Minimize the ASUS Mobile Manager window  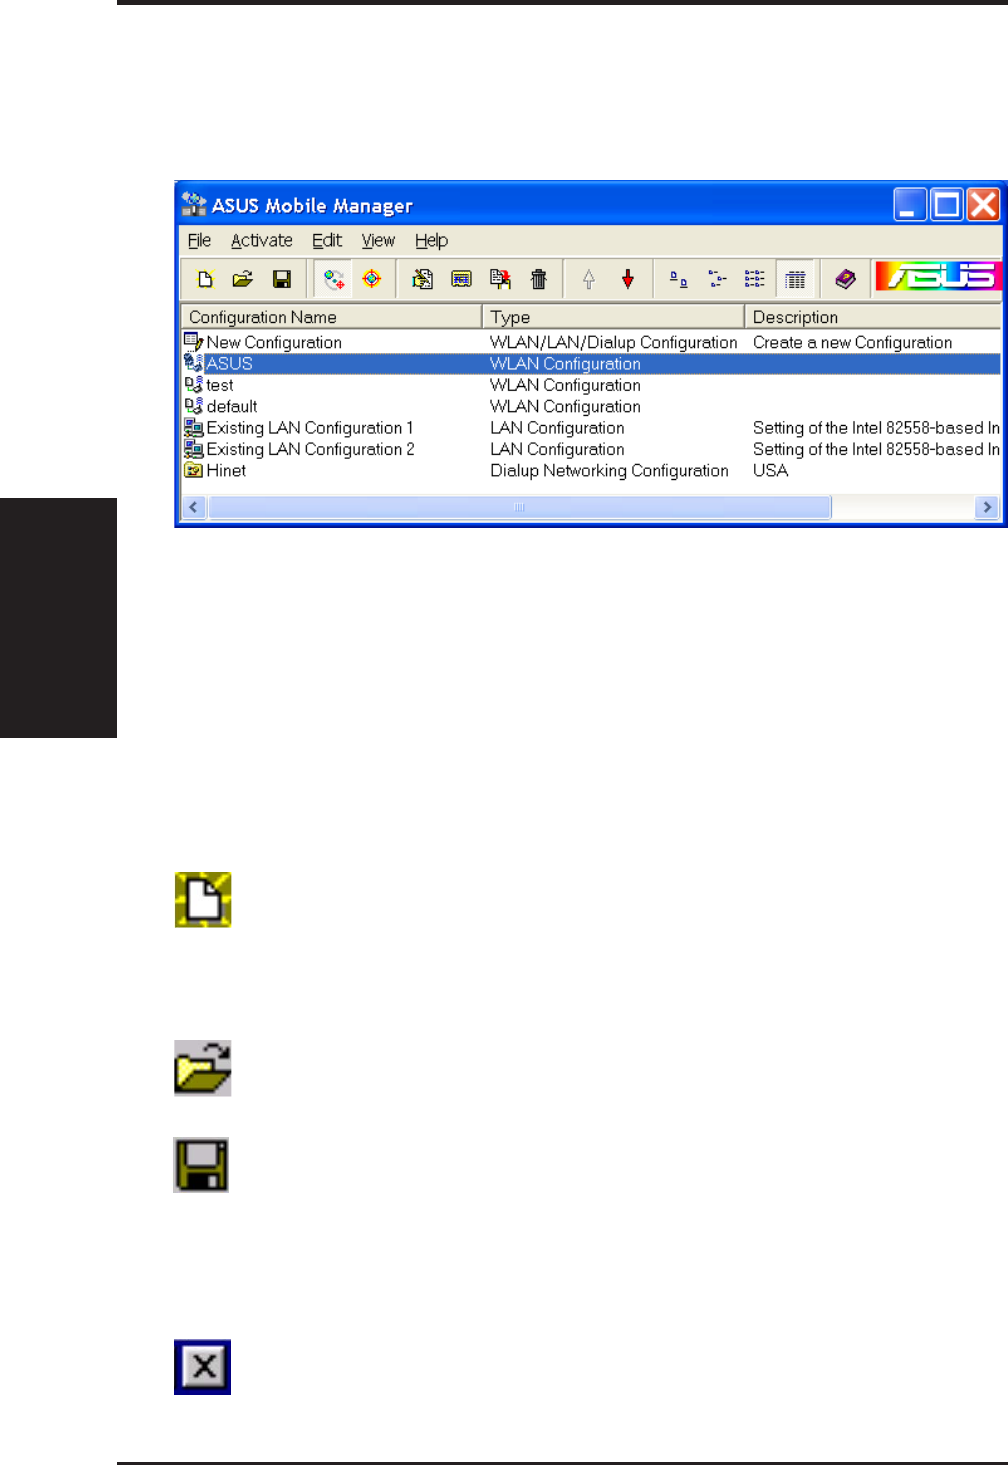pyautogui.click(x=909, y=204)
